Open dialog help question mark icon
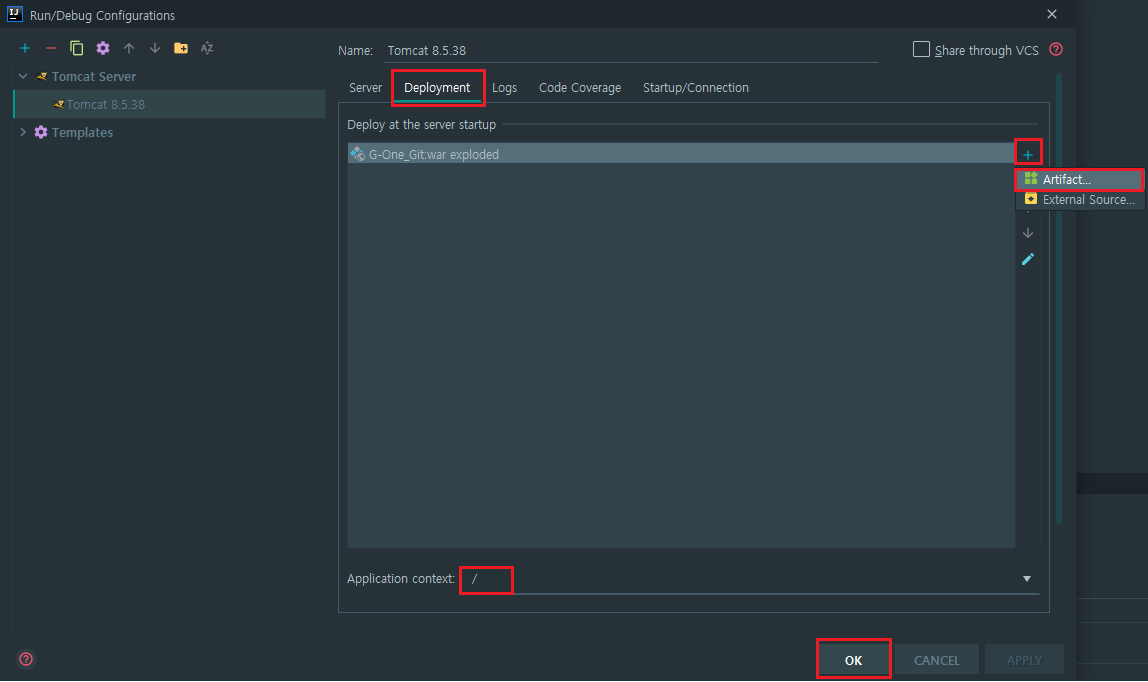The image size is (1148, 682). 26,659
